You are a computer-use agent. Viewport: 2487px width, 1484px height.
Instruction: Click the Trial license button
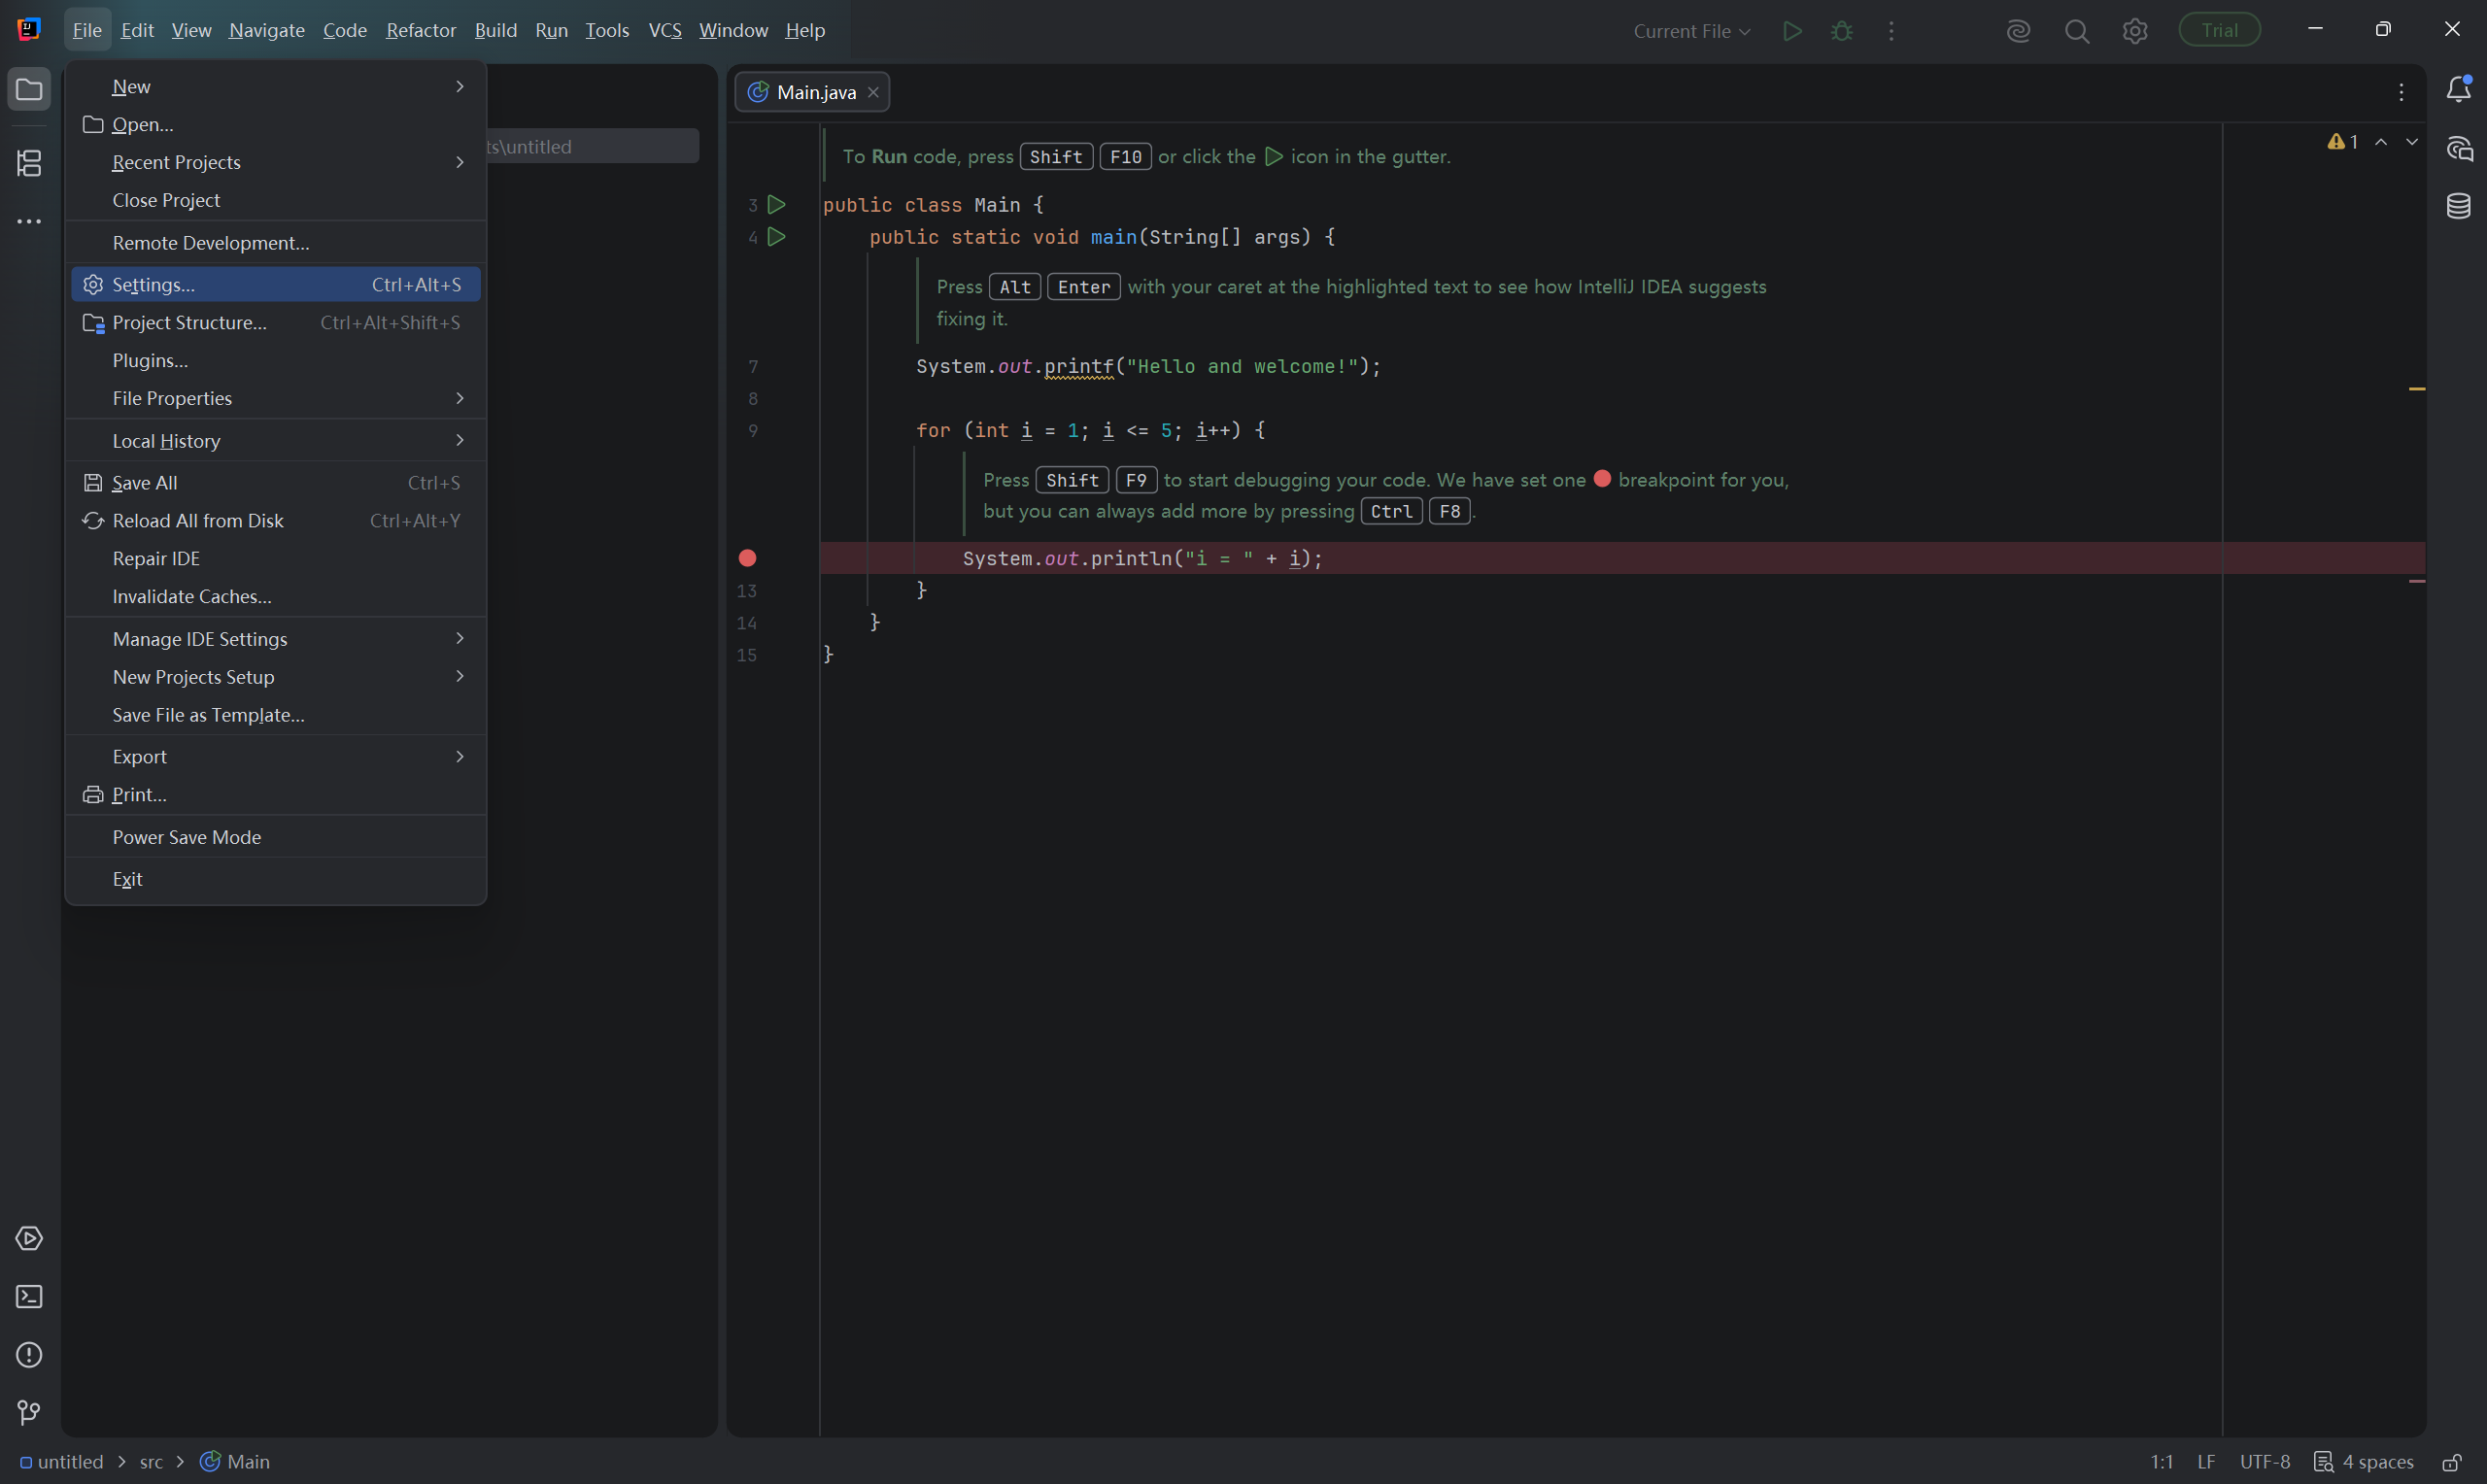tap(2219, 30)
